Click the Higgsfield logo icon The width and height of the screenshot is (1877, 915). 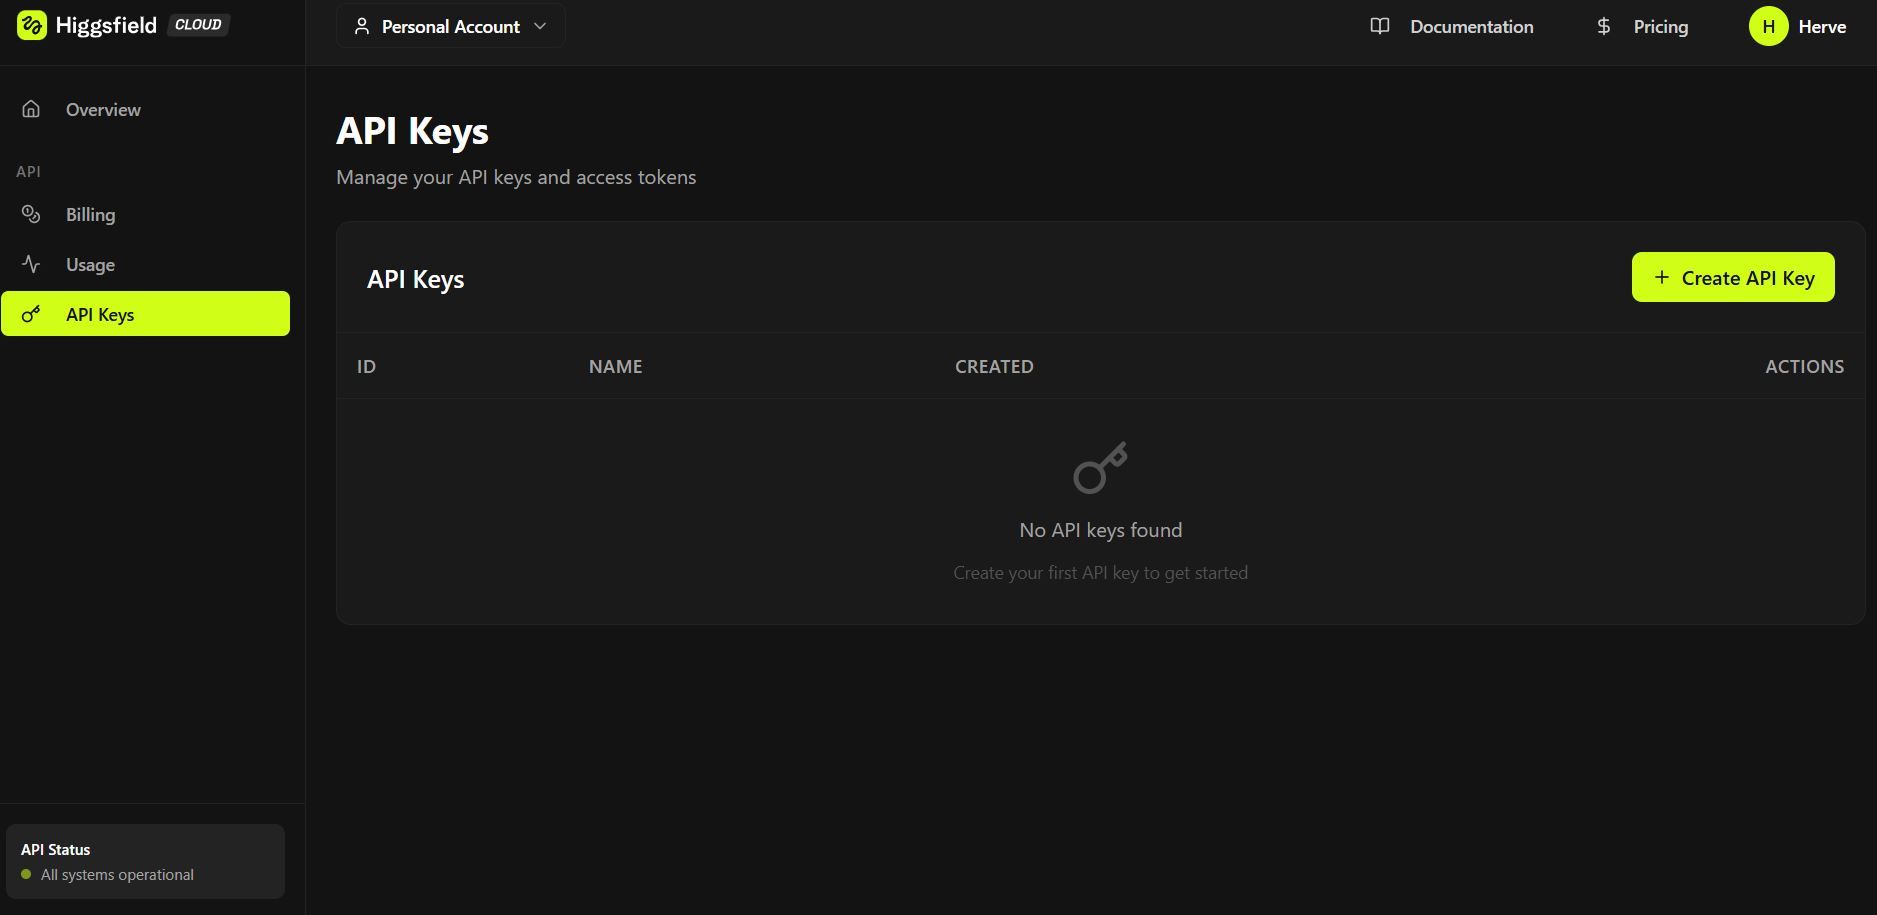click(32, 26)
